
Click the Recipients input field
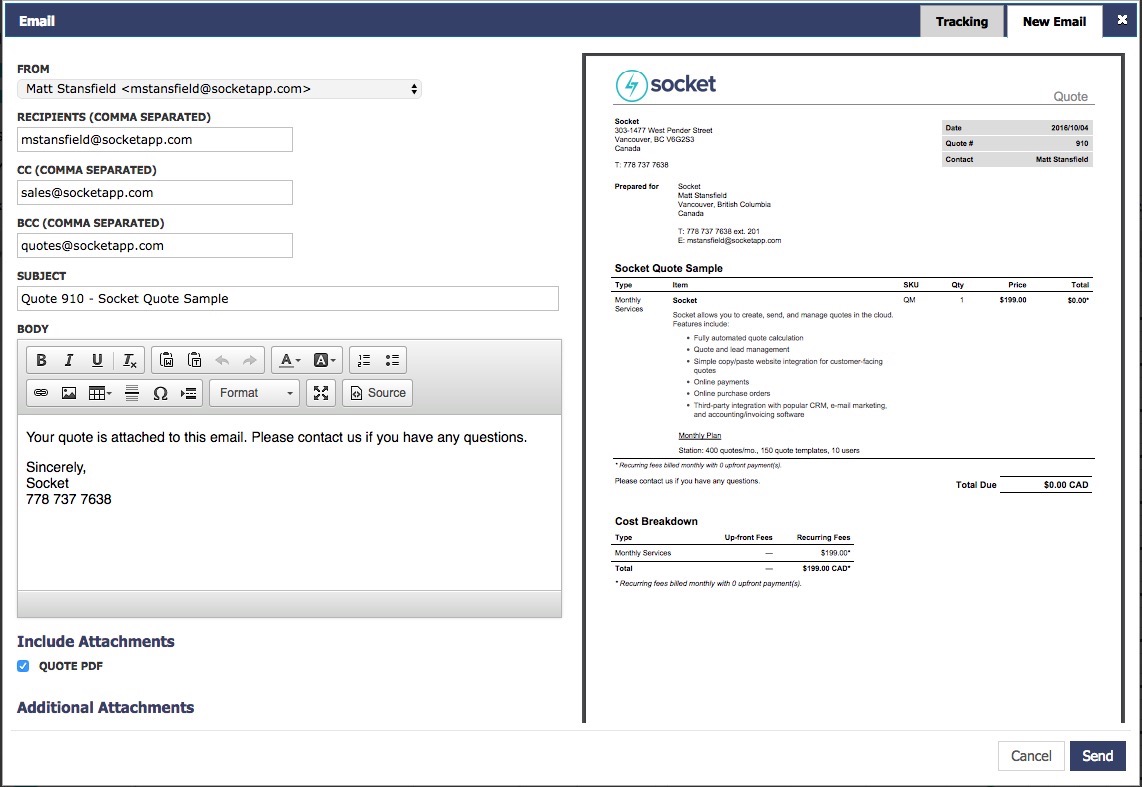click(155, 140)
